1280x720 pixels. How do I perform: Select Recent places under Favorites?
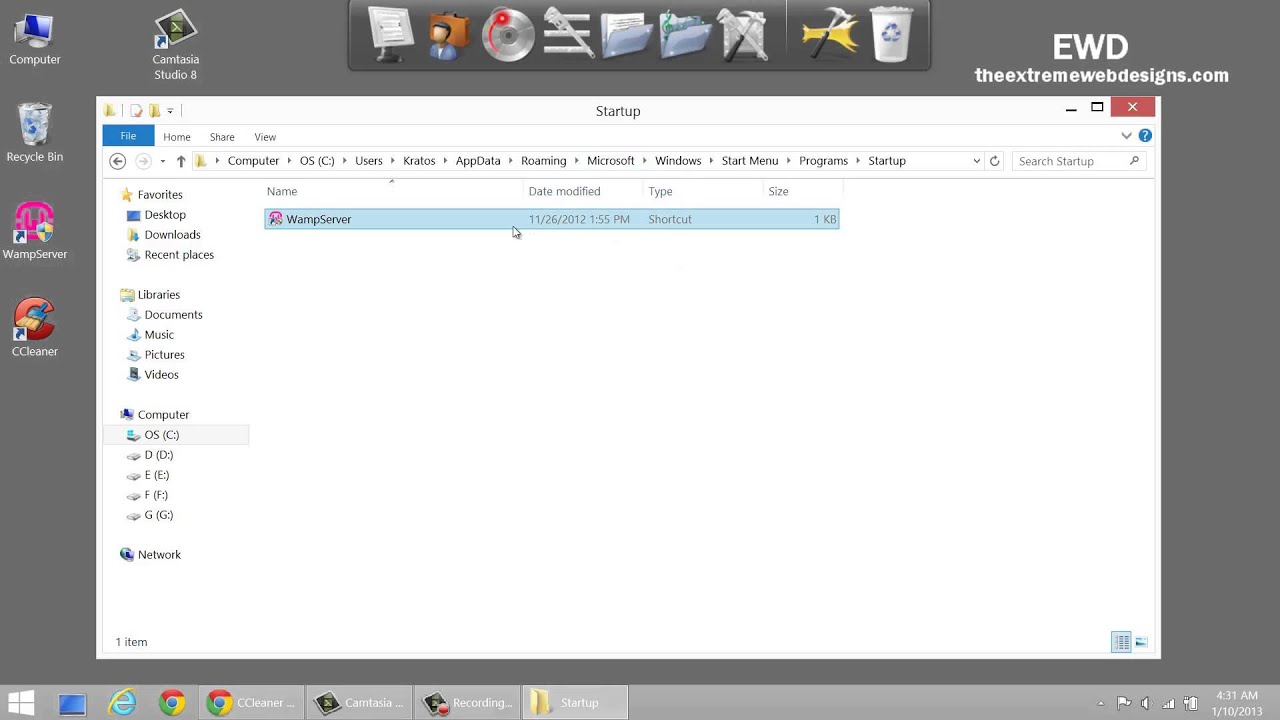[179, 255]
